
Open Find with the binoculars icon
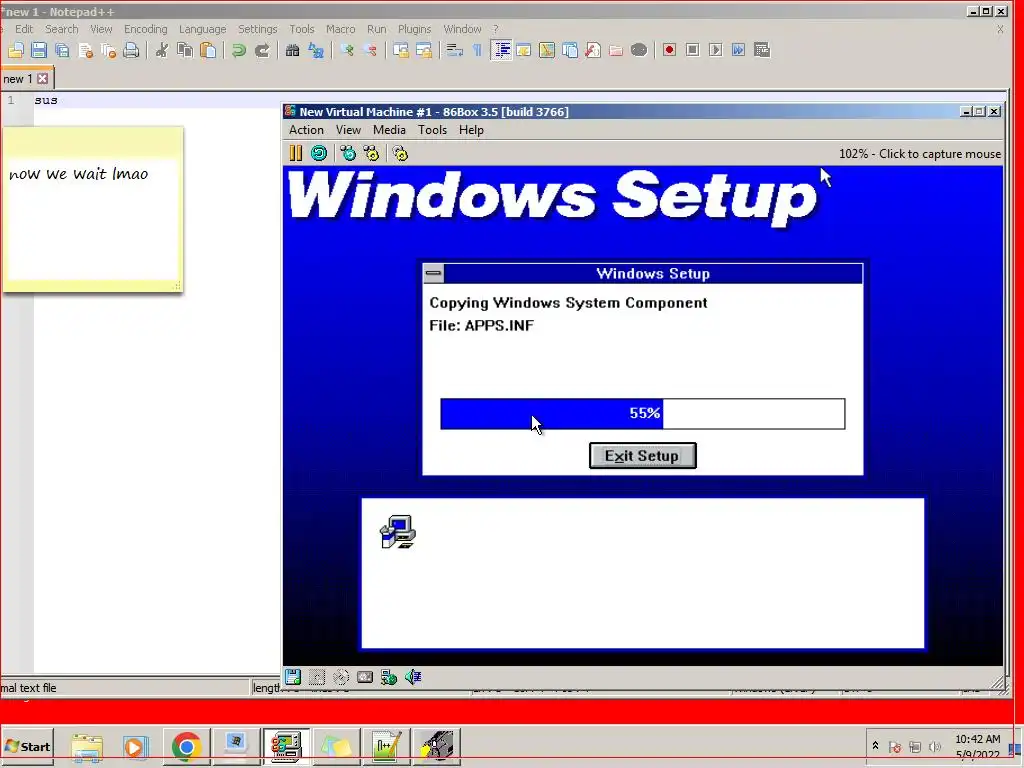coord(293,50)
